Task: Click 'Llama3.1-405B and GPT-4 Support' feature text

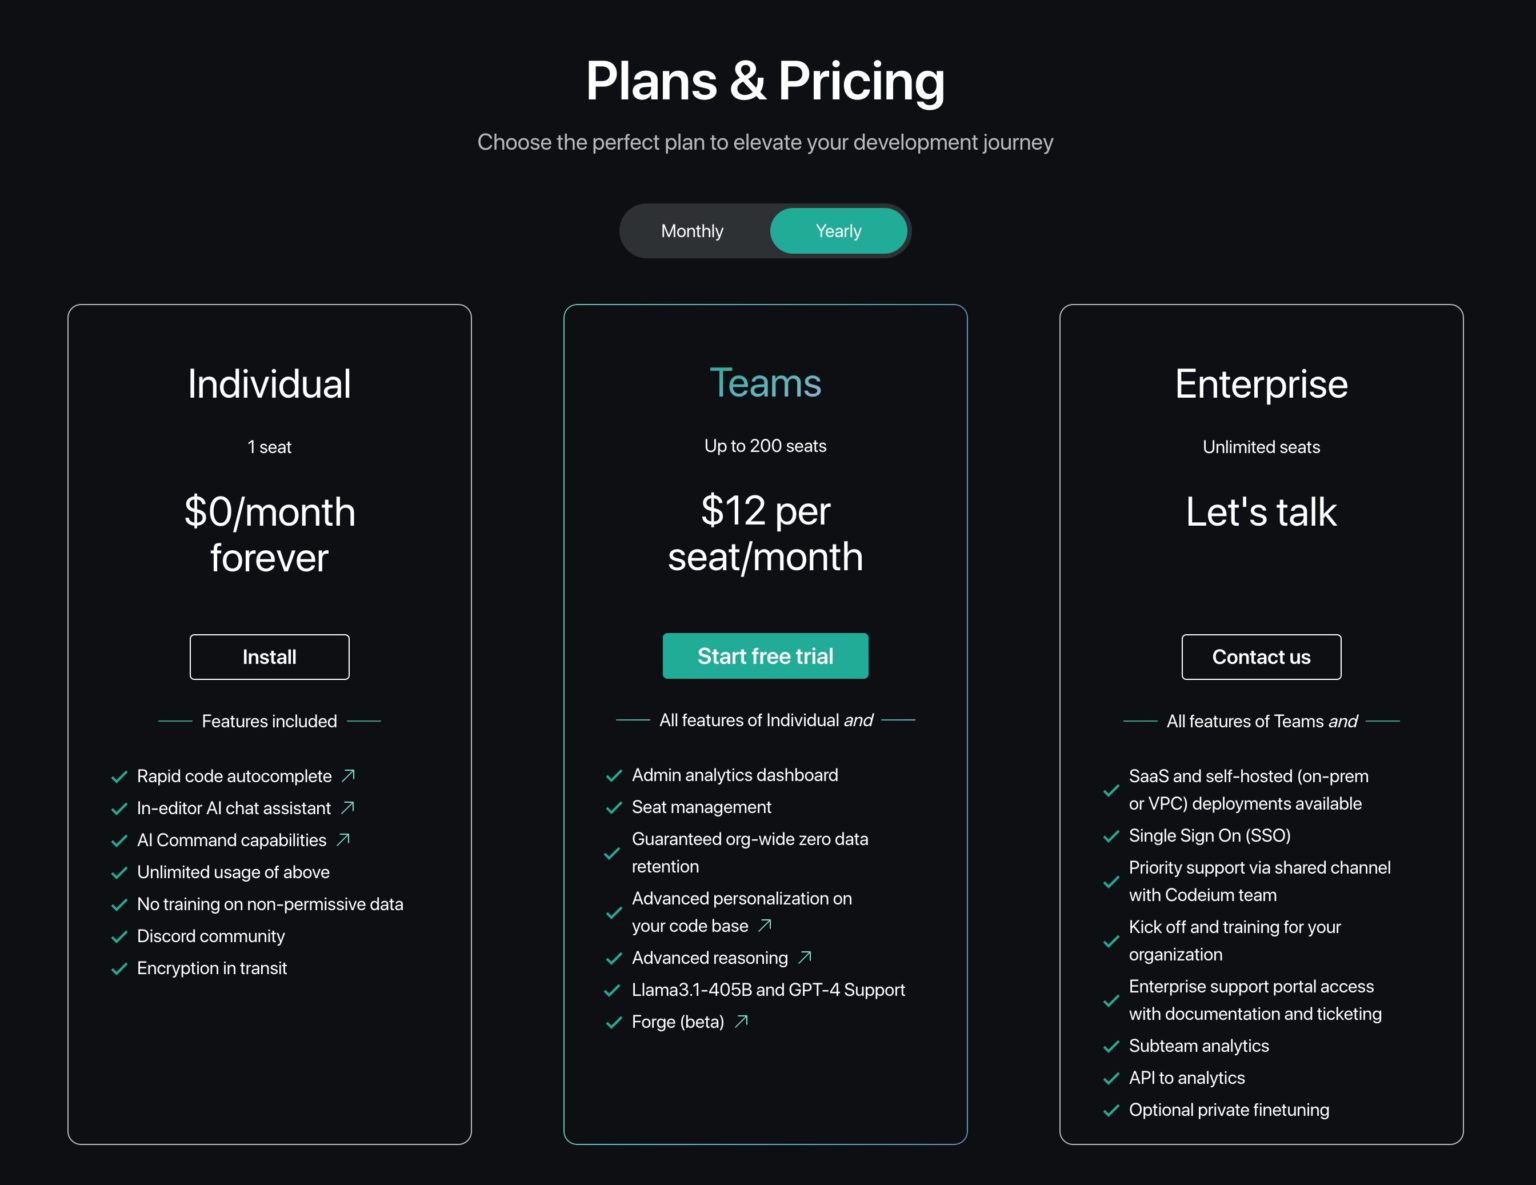Action: [768, 990]
